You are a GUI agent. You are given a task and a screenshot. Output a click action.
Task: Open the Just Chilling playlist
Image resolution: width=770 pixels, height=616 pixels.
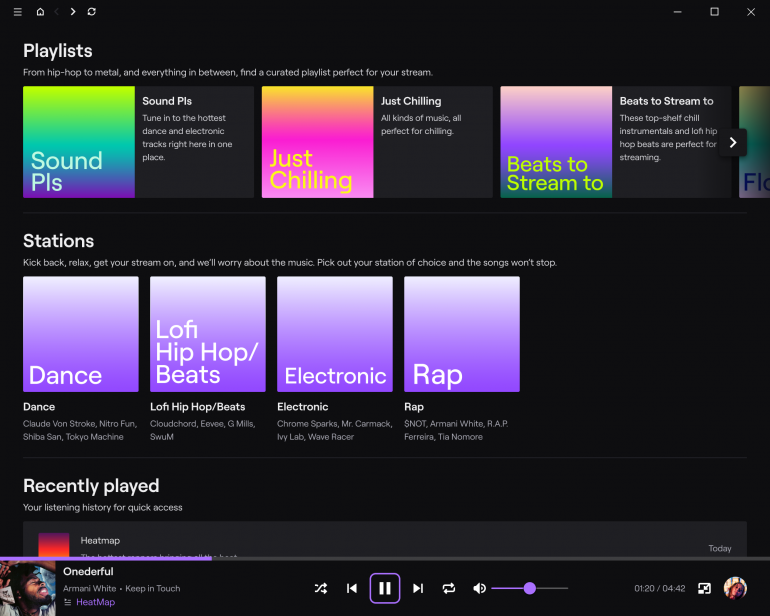(317, 142)
